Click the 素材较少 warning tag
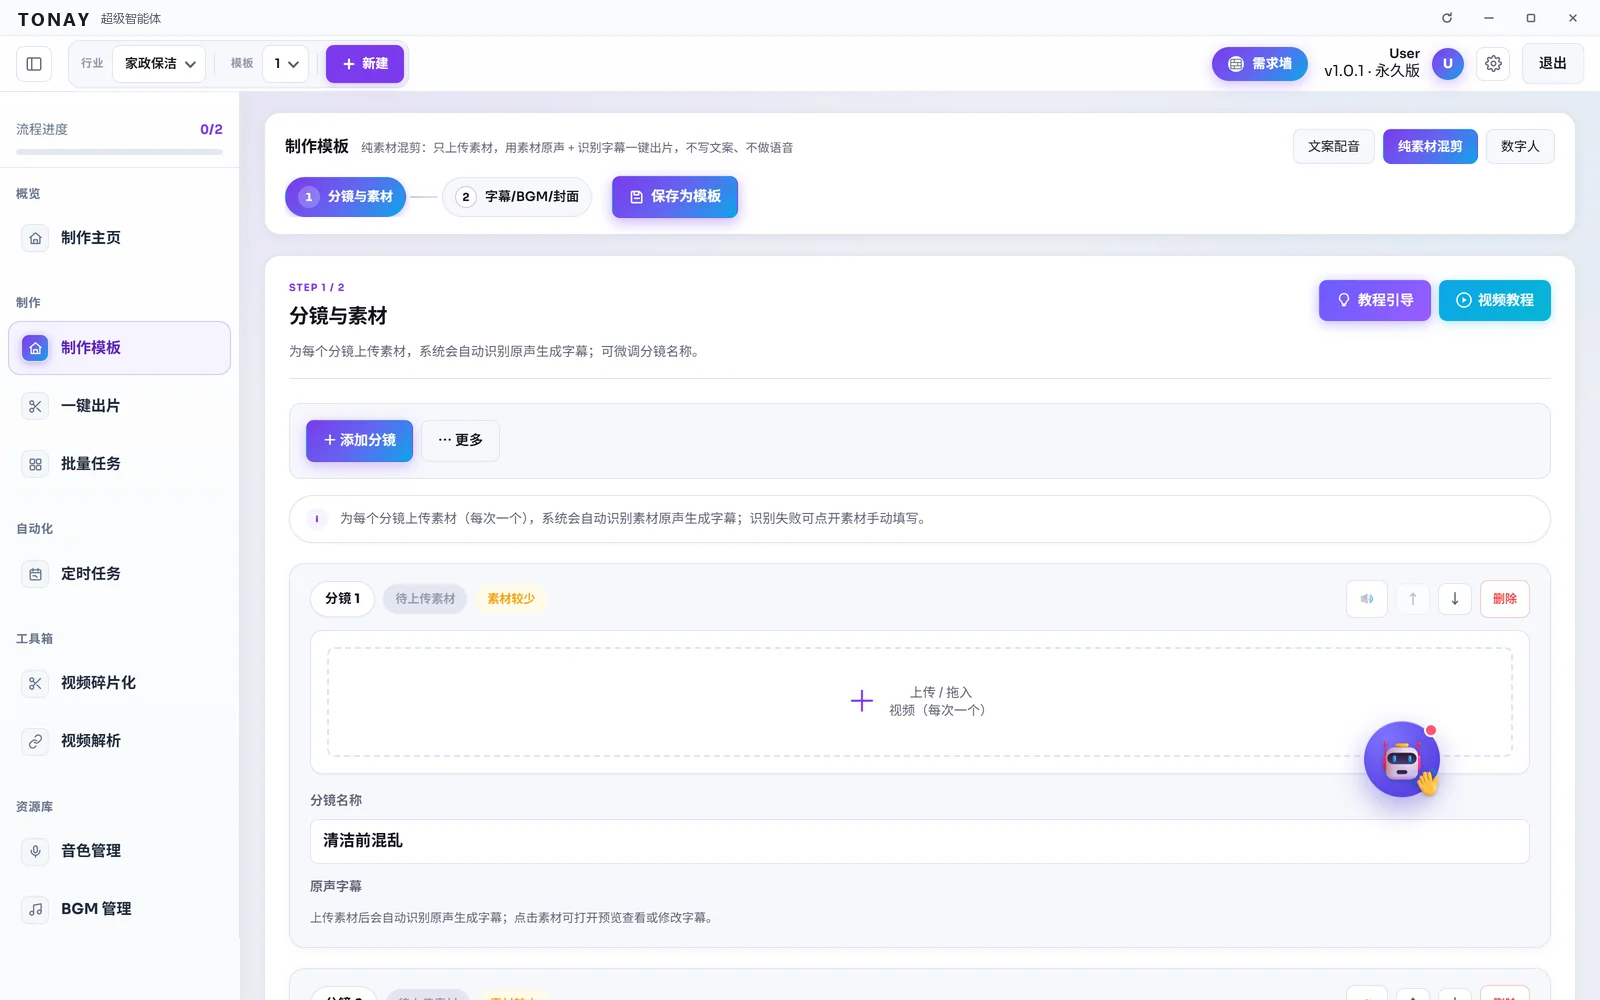 click(x=511, y=599)
